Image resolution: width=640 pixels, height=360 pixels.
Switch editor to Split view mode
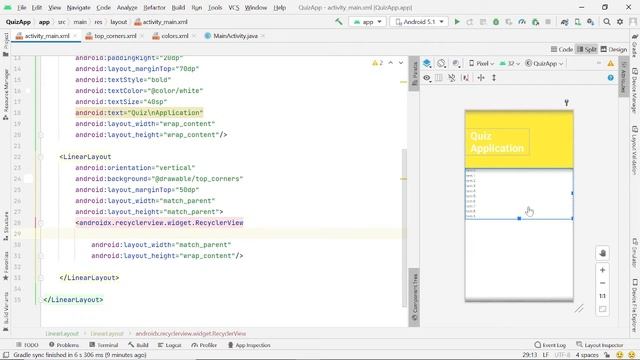pyautogui.click(x=587, y=49)
